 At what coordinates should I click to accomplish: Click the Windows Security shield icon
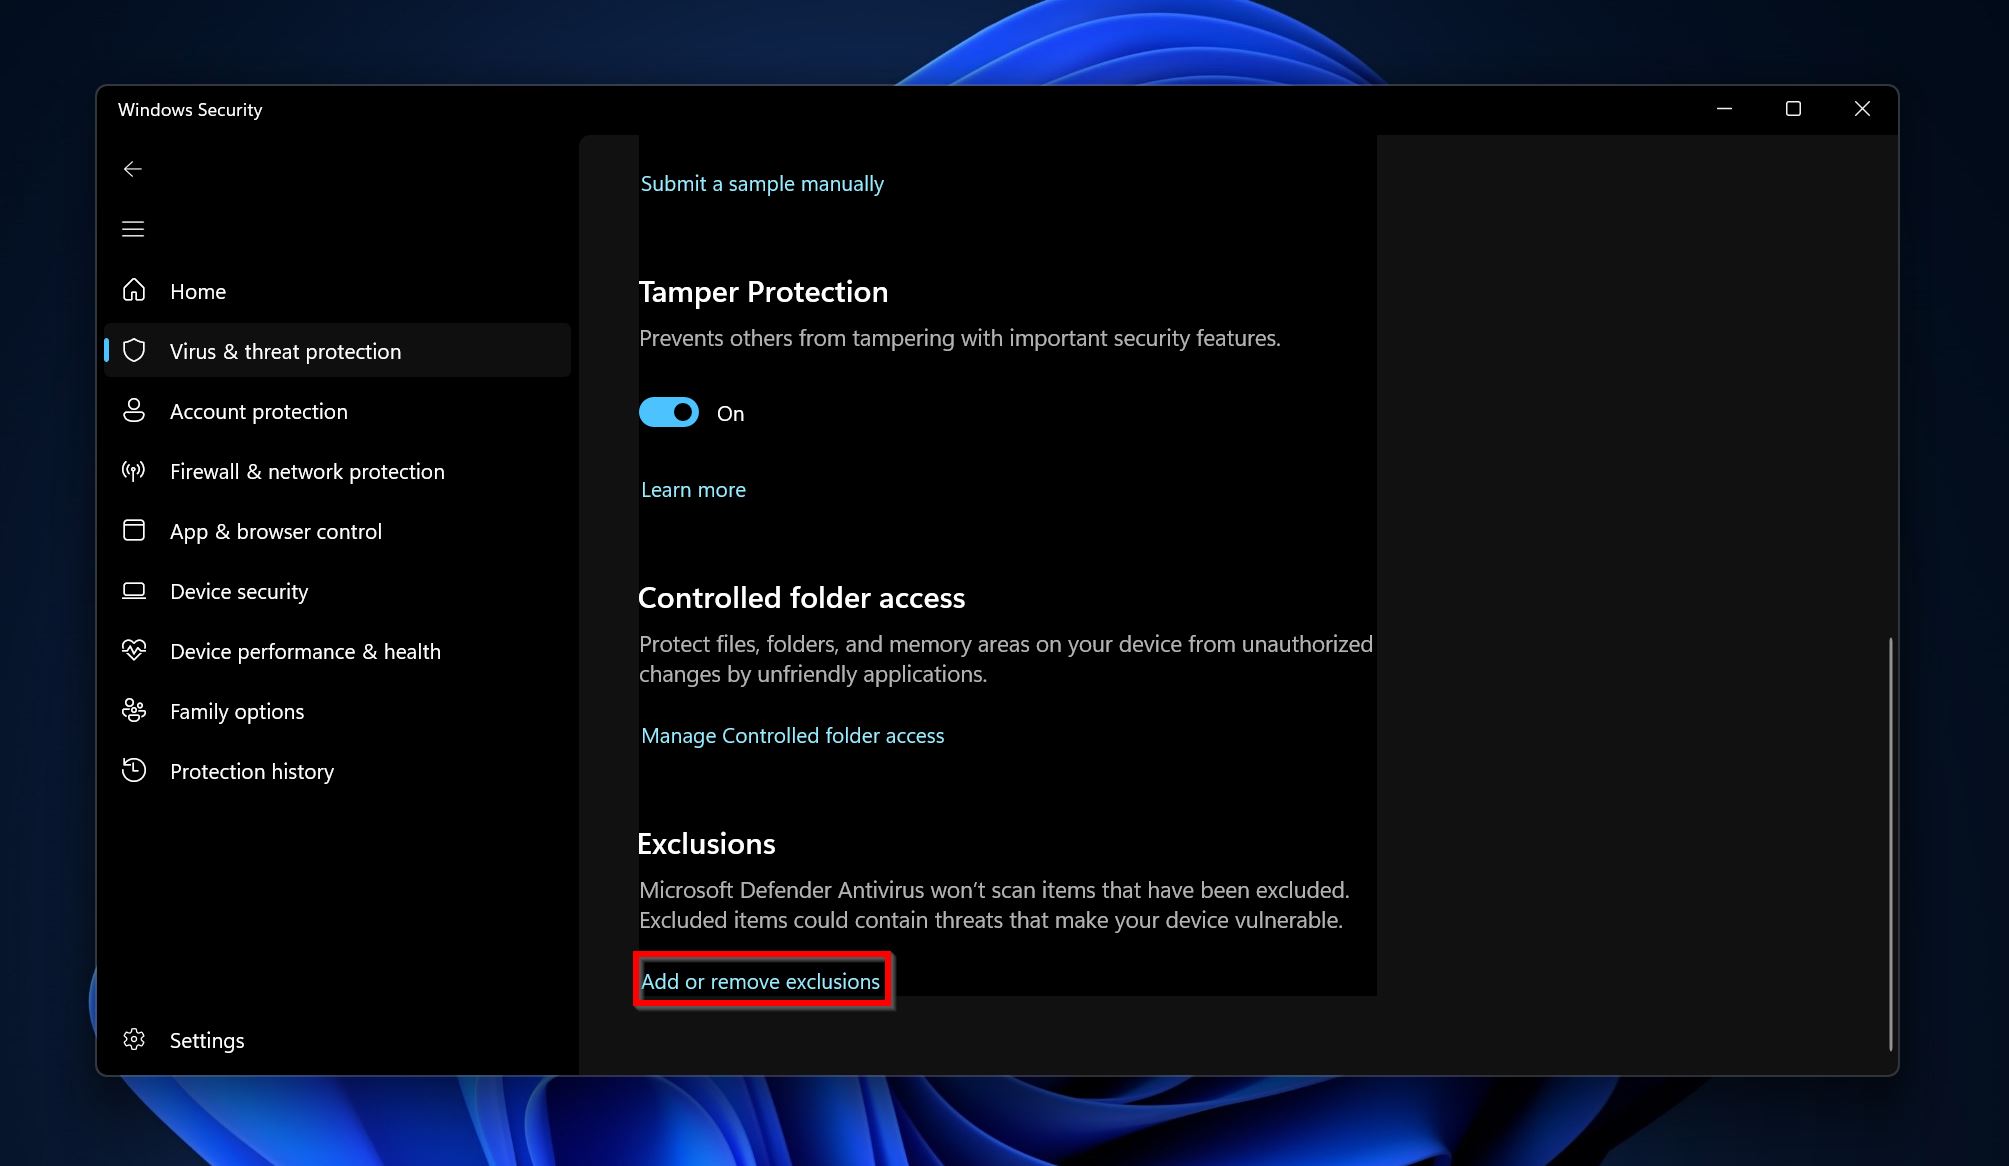point(133,351)
